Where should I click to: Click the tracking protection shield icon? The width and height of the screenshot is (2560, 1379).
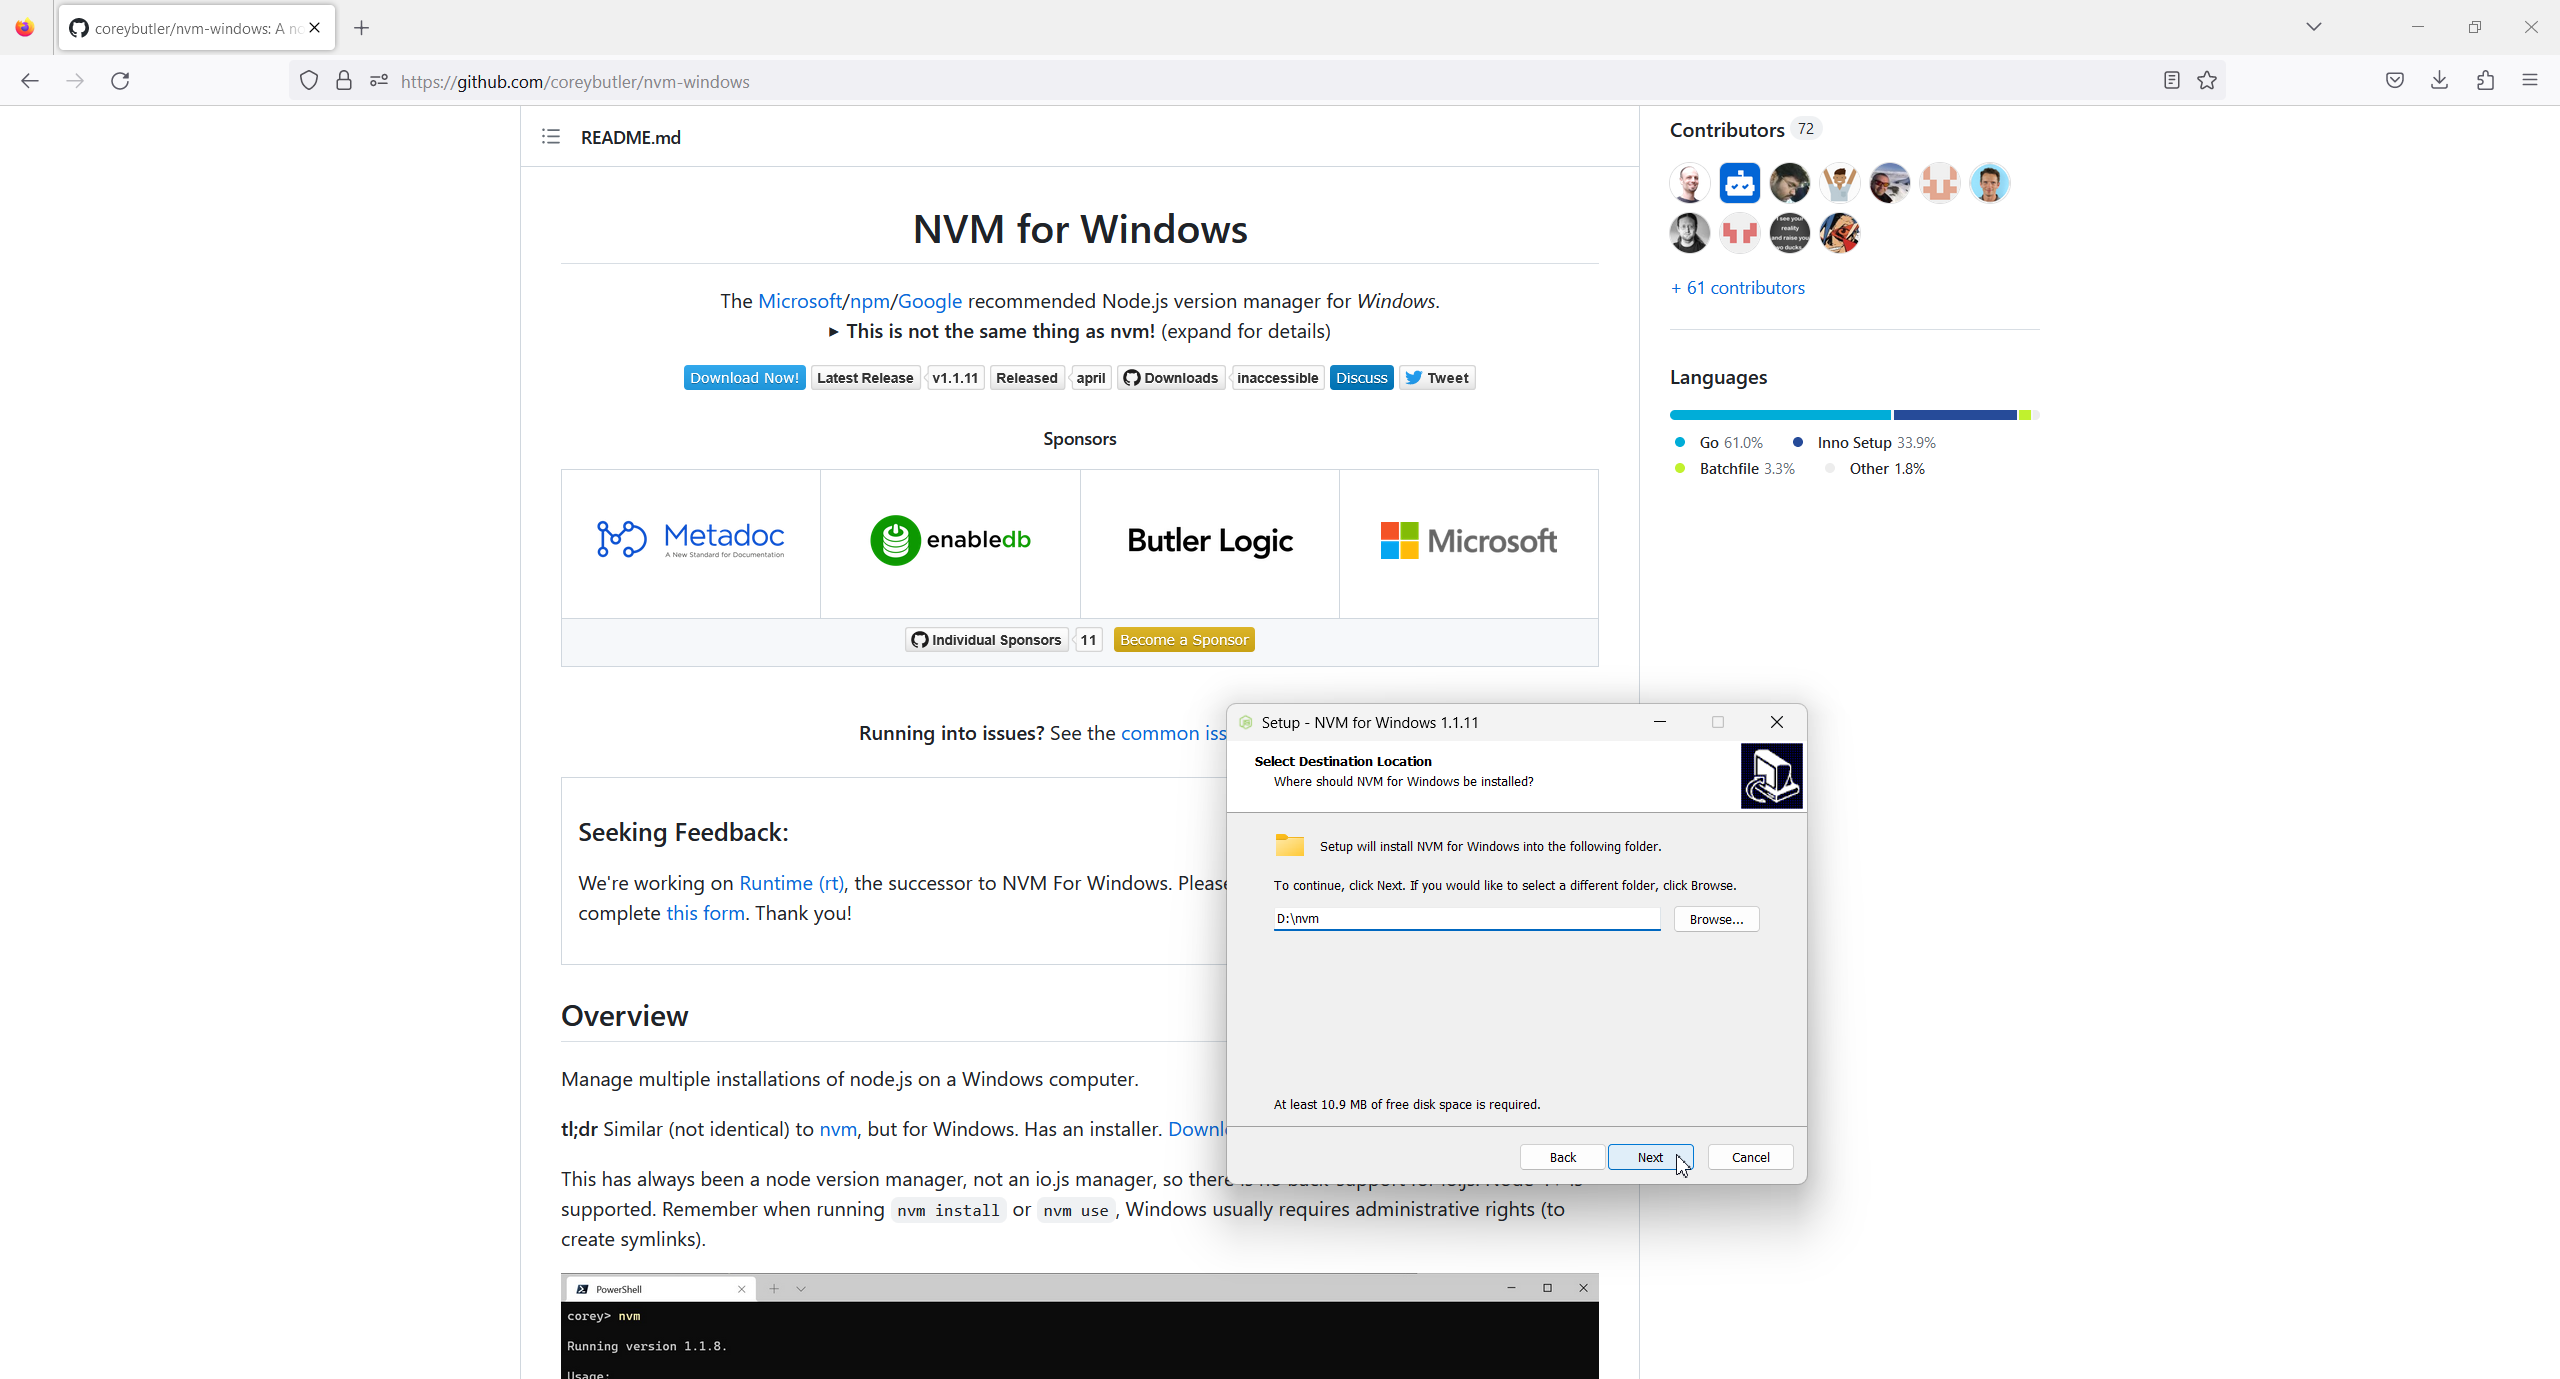[x=308, y=81]
